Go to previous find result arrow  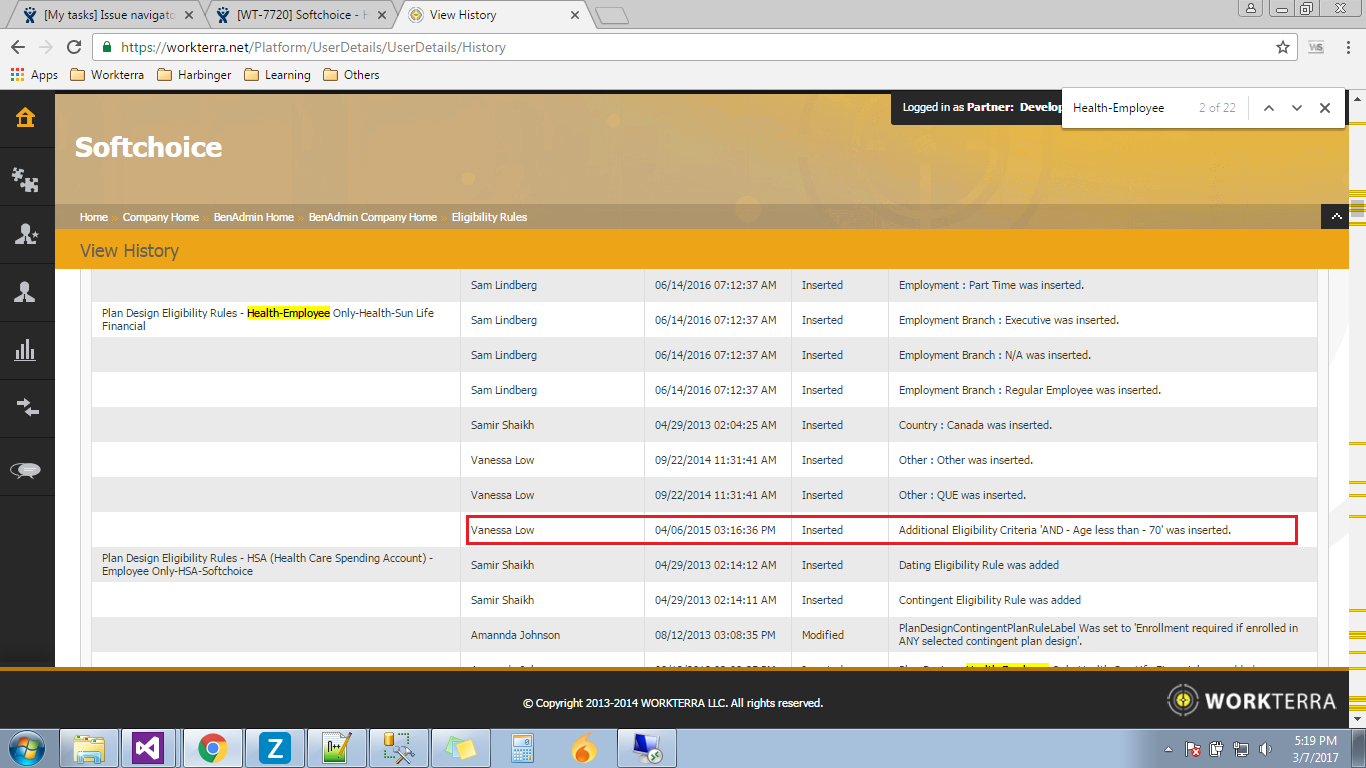click(x=1269, y=108)
